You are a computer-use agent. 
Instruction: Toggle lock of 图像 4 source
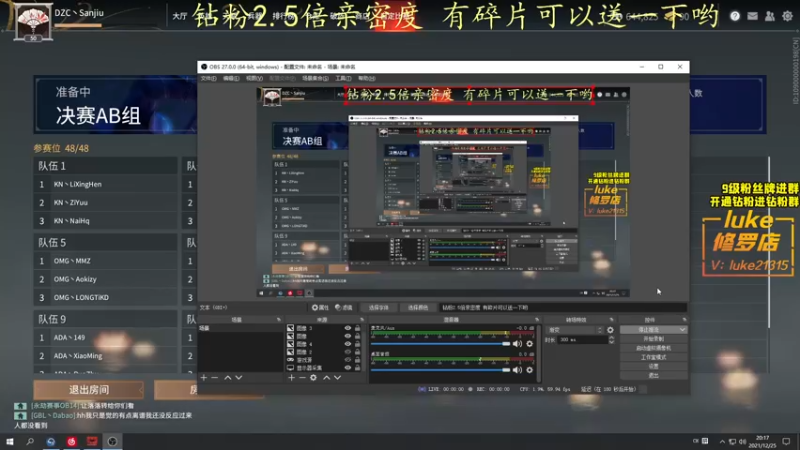(357, 344)
